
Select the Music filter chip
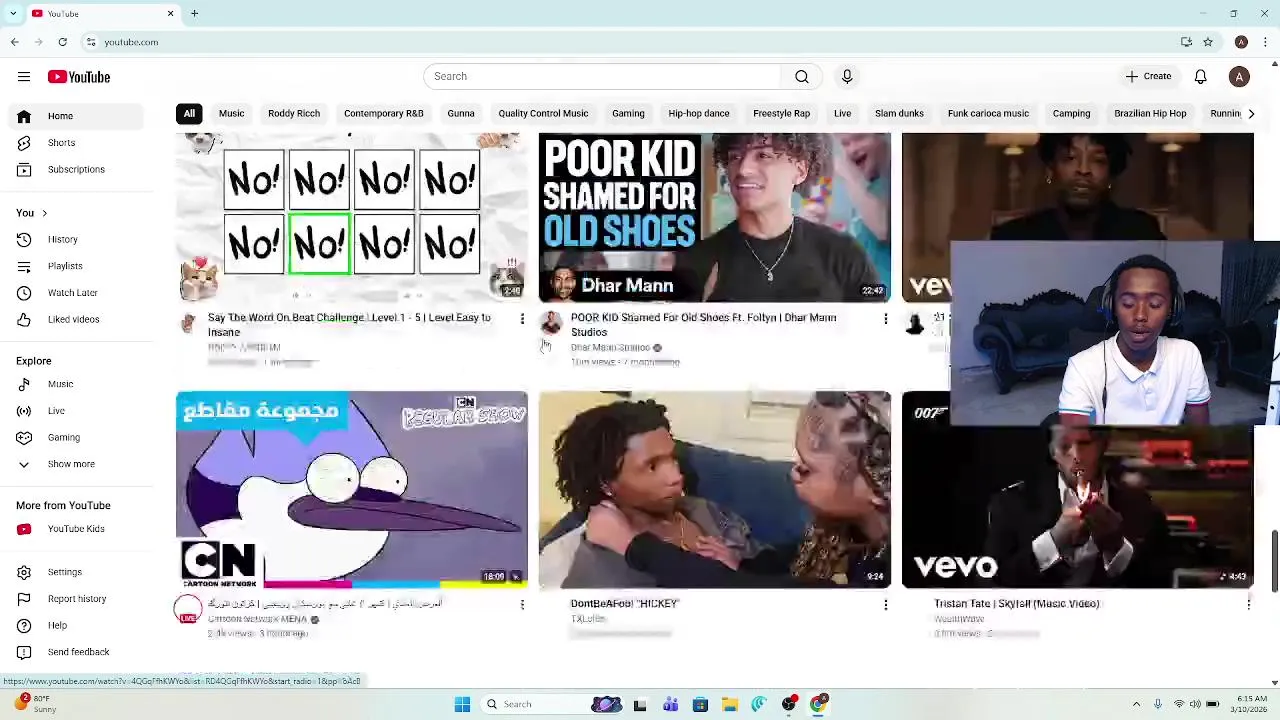point(231,113)
